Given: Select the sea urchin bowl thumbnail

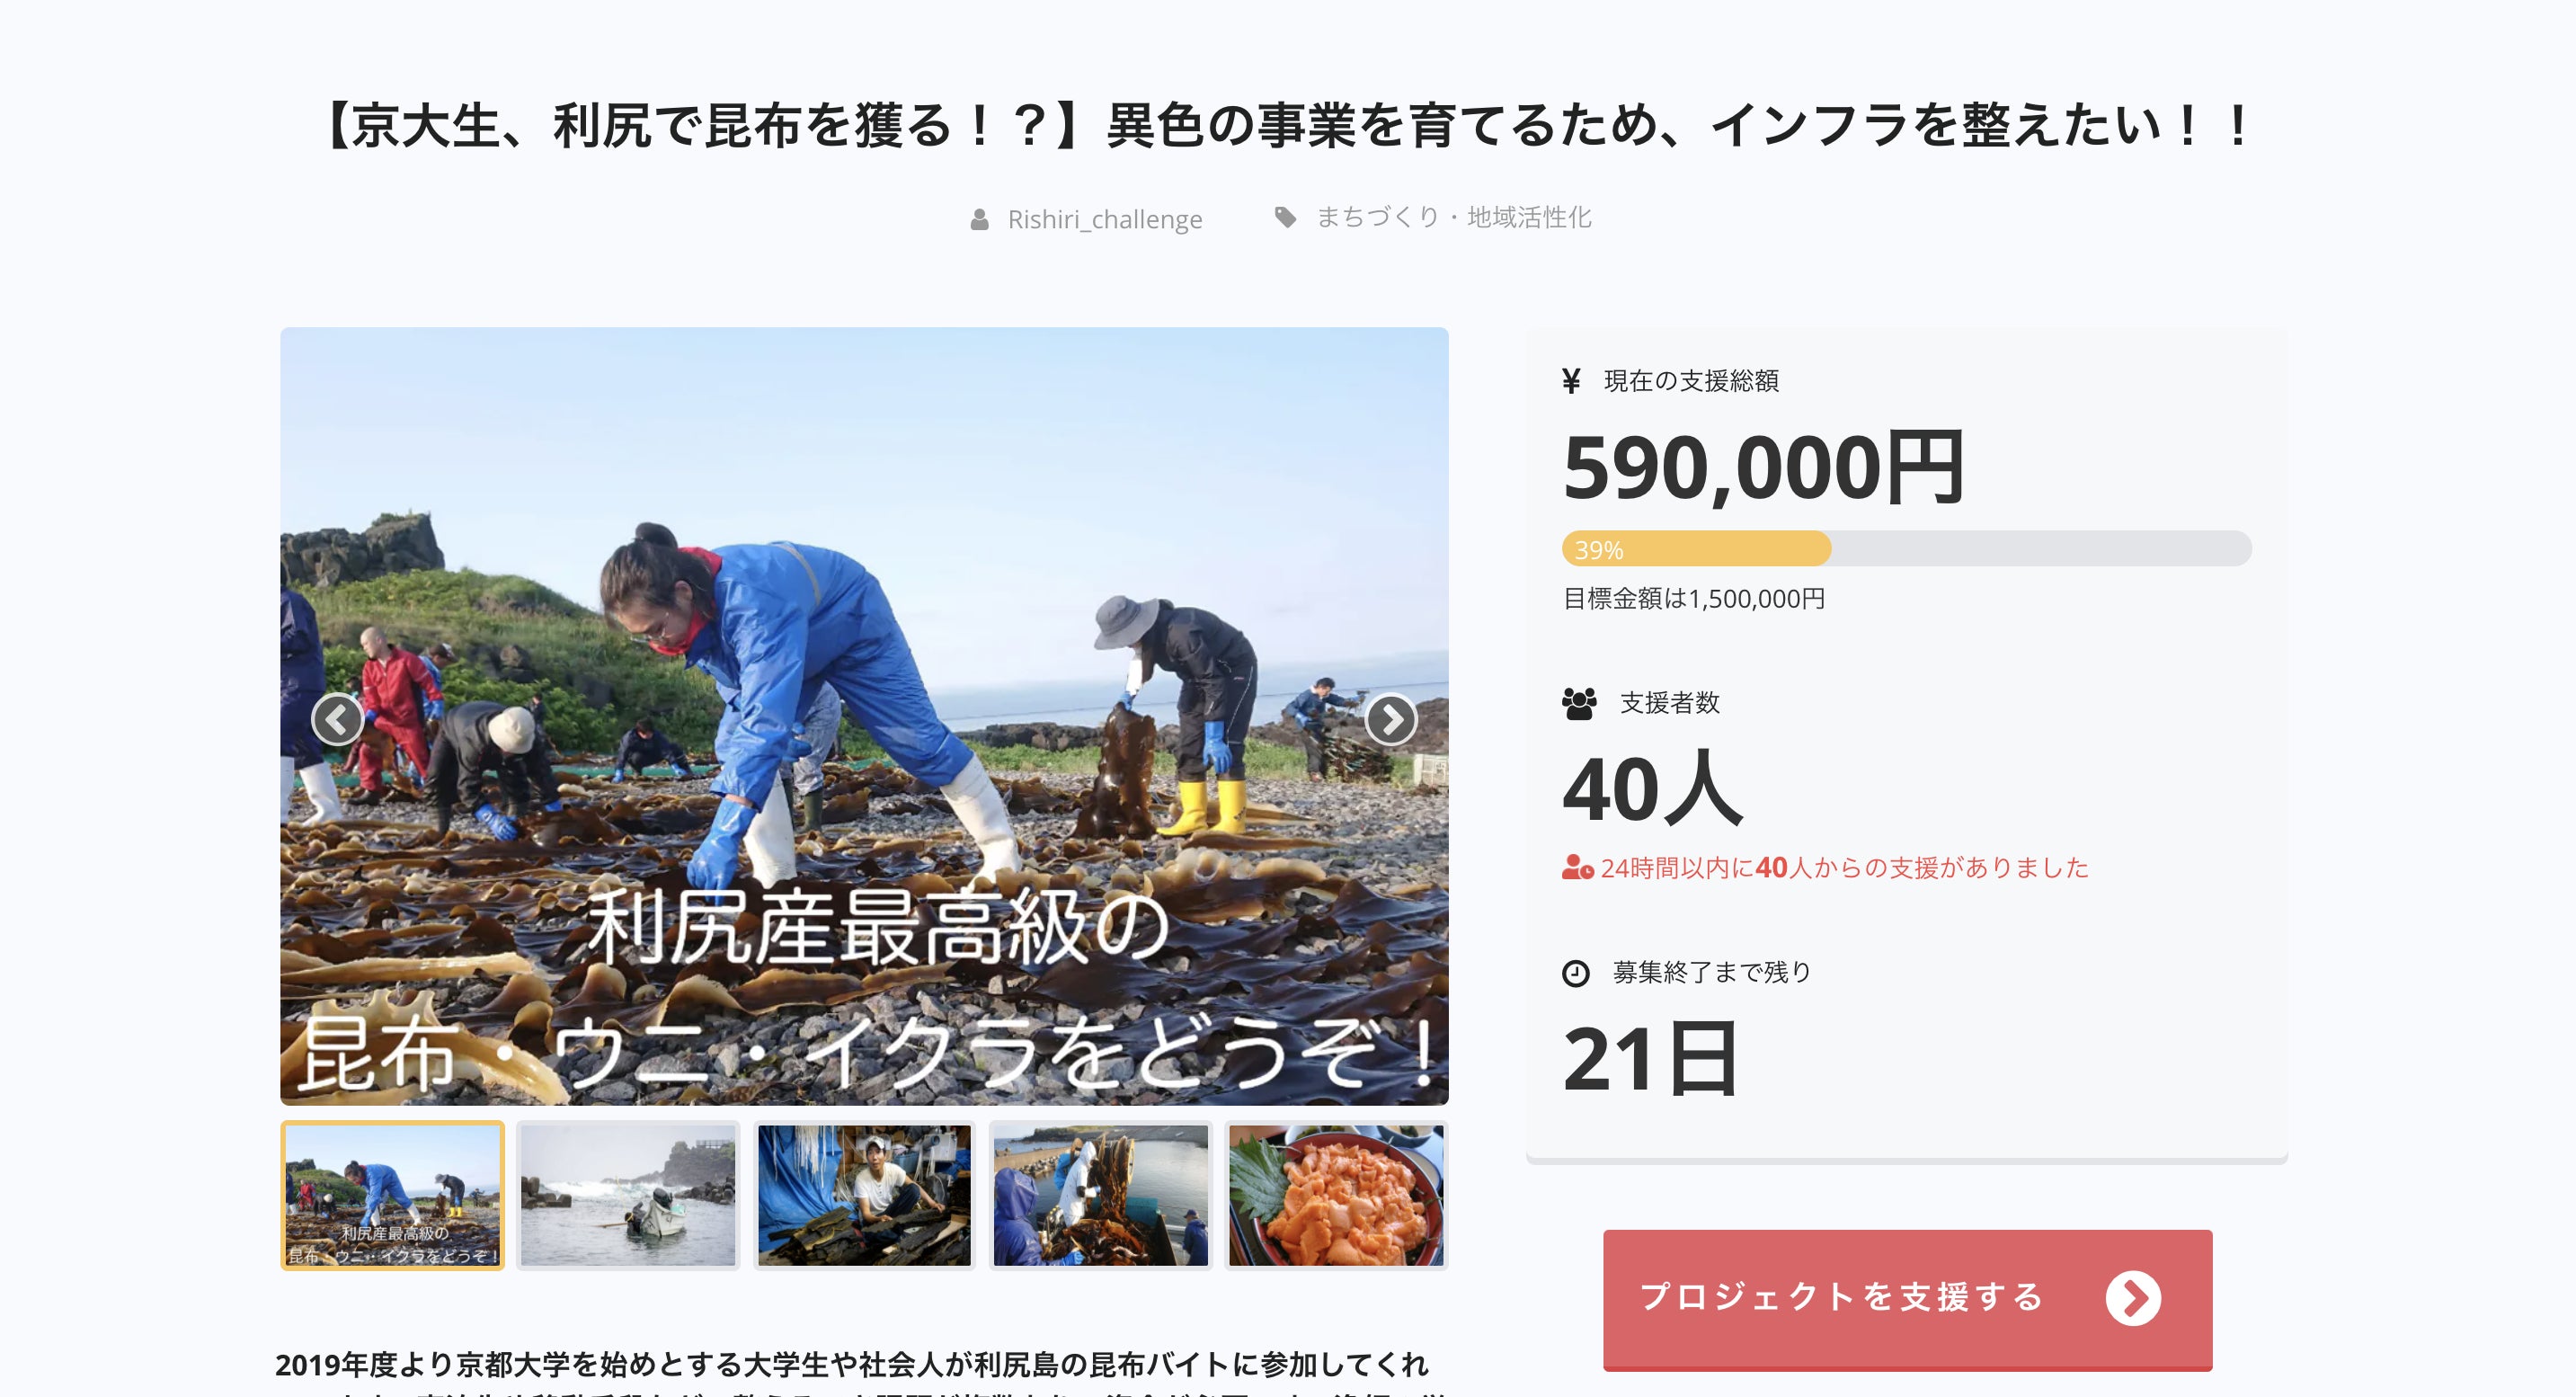Looking at the screenshot, I should tap(1336, 1195).
